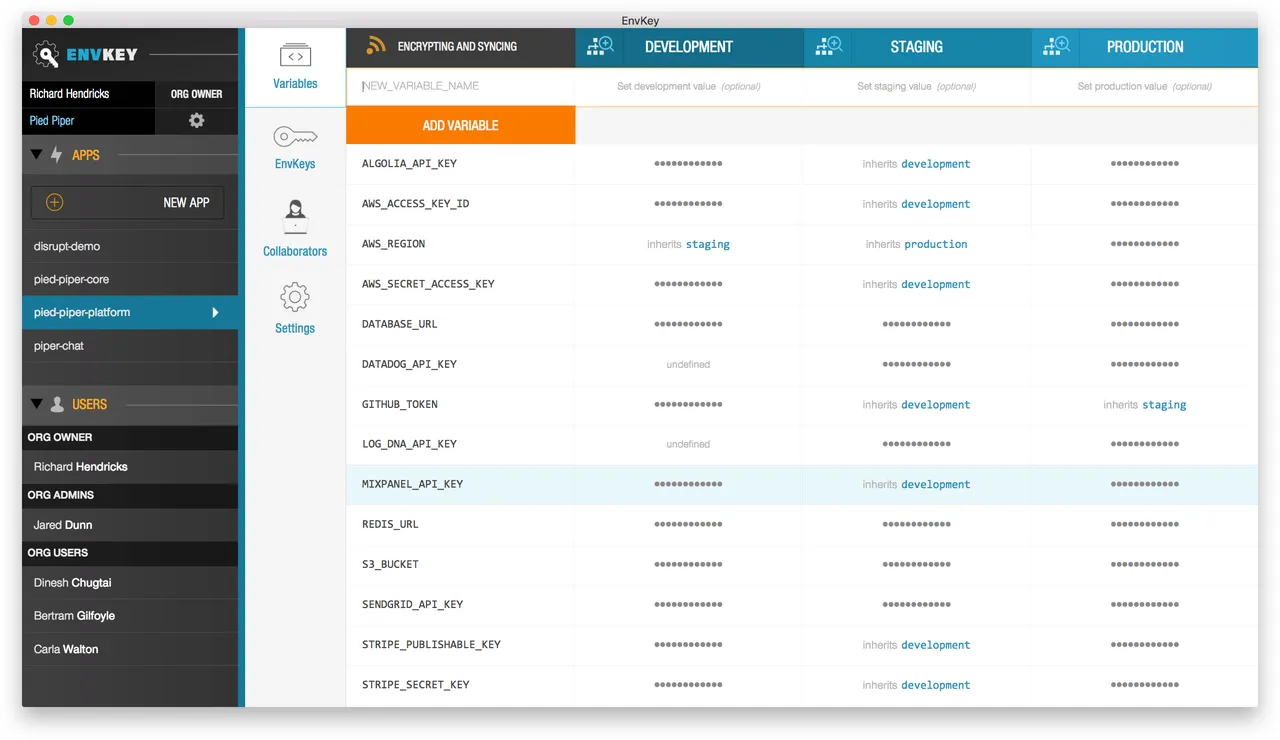Click the ADD VARIABLE button

click(x=461, y=125)
